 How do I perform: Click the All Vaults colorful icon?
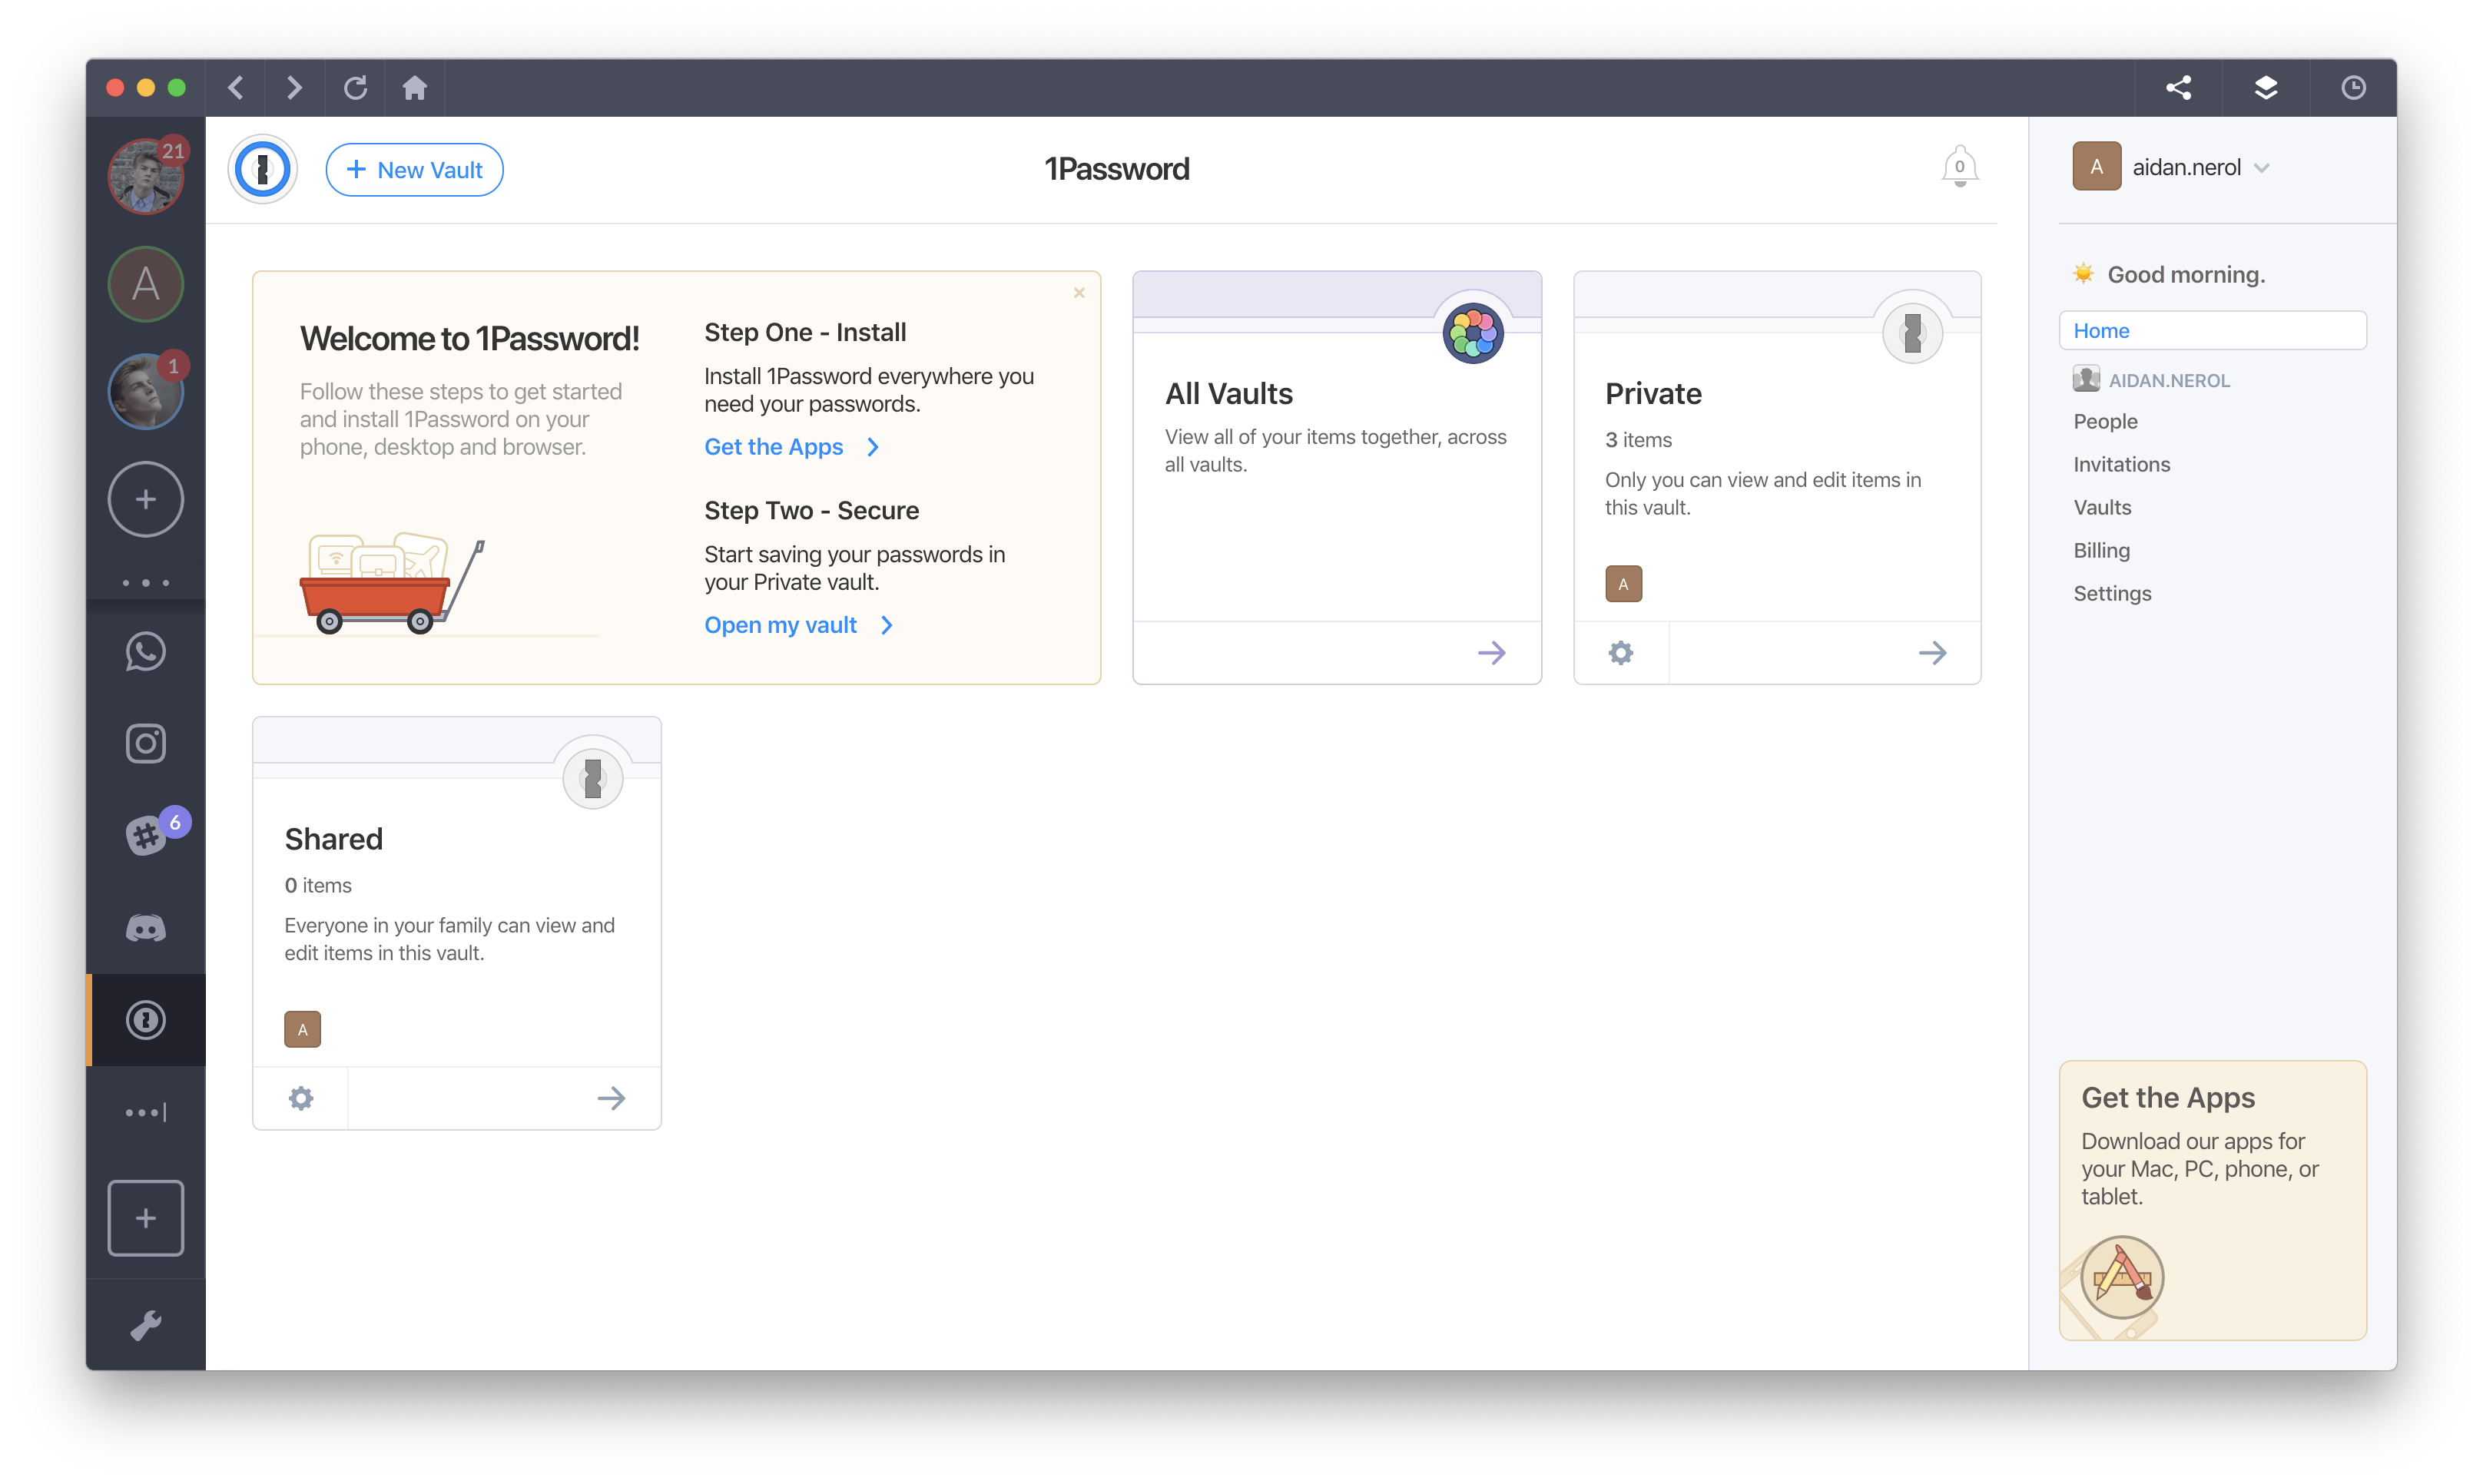click(x=1473, y=332)
